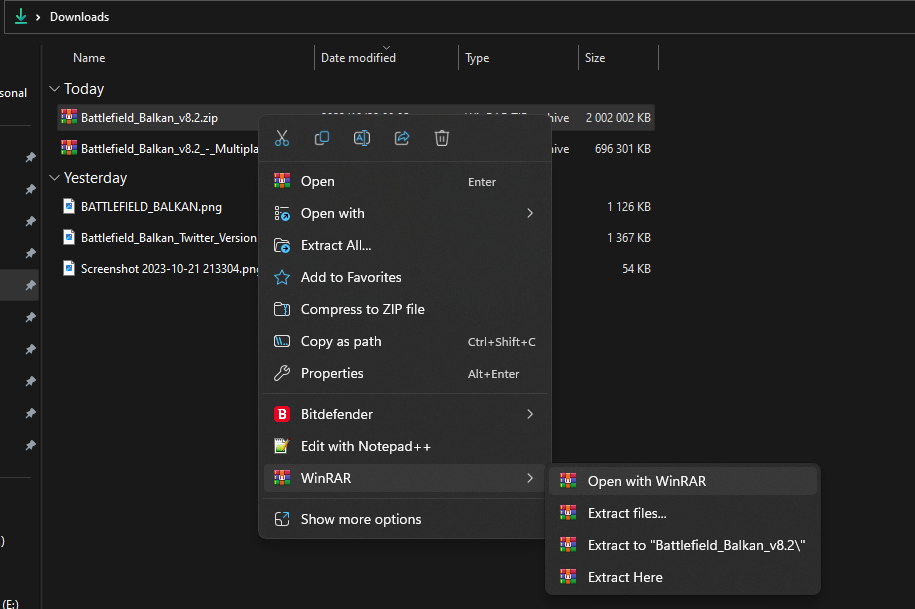Select Open with WinRAR
This screenshot has height=609, width=915.
[x=646, y=481]
